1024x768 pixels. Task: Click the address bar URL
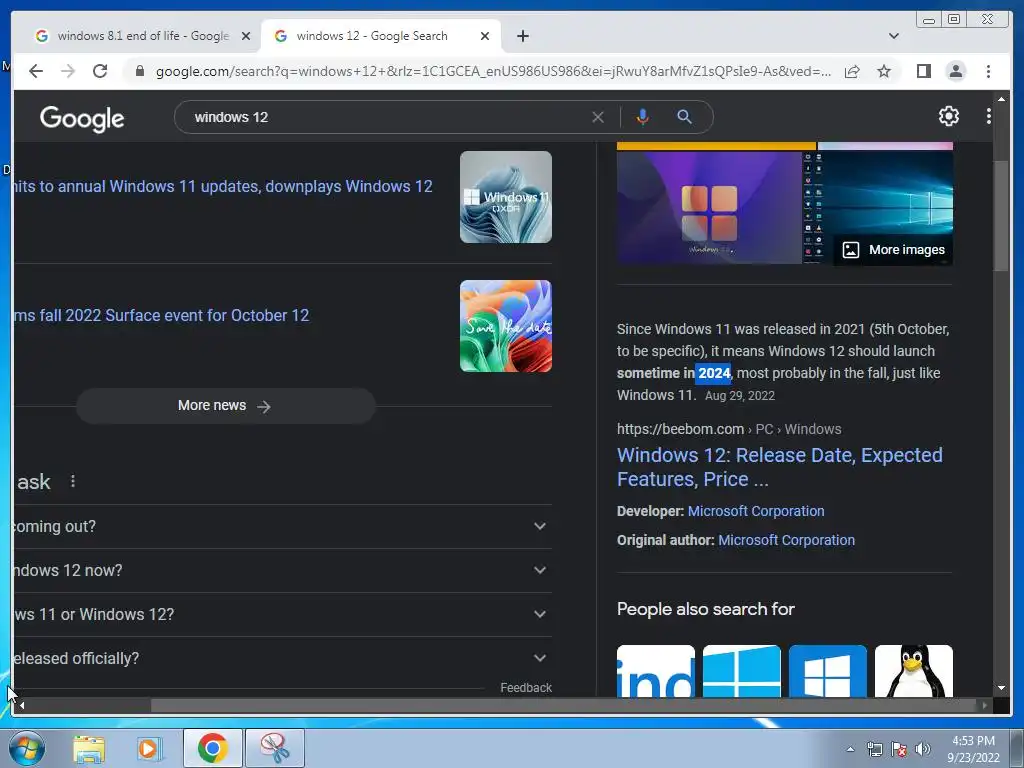click(x=493, y=71)
